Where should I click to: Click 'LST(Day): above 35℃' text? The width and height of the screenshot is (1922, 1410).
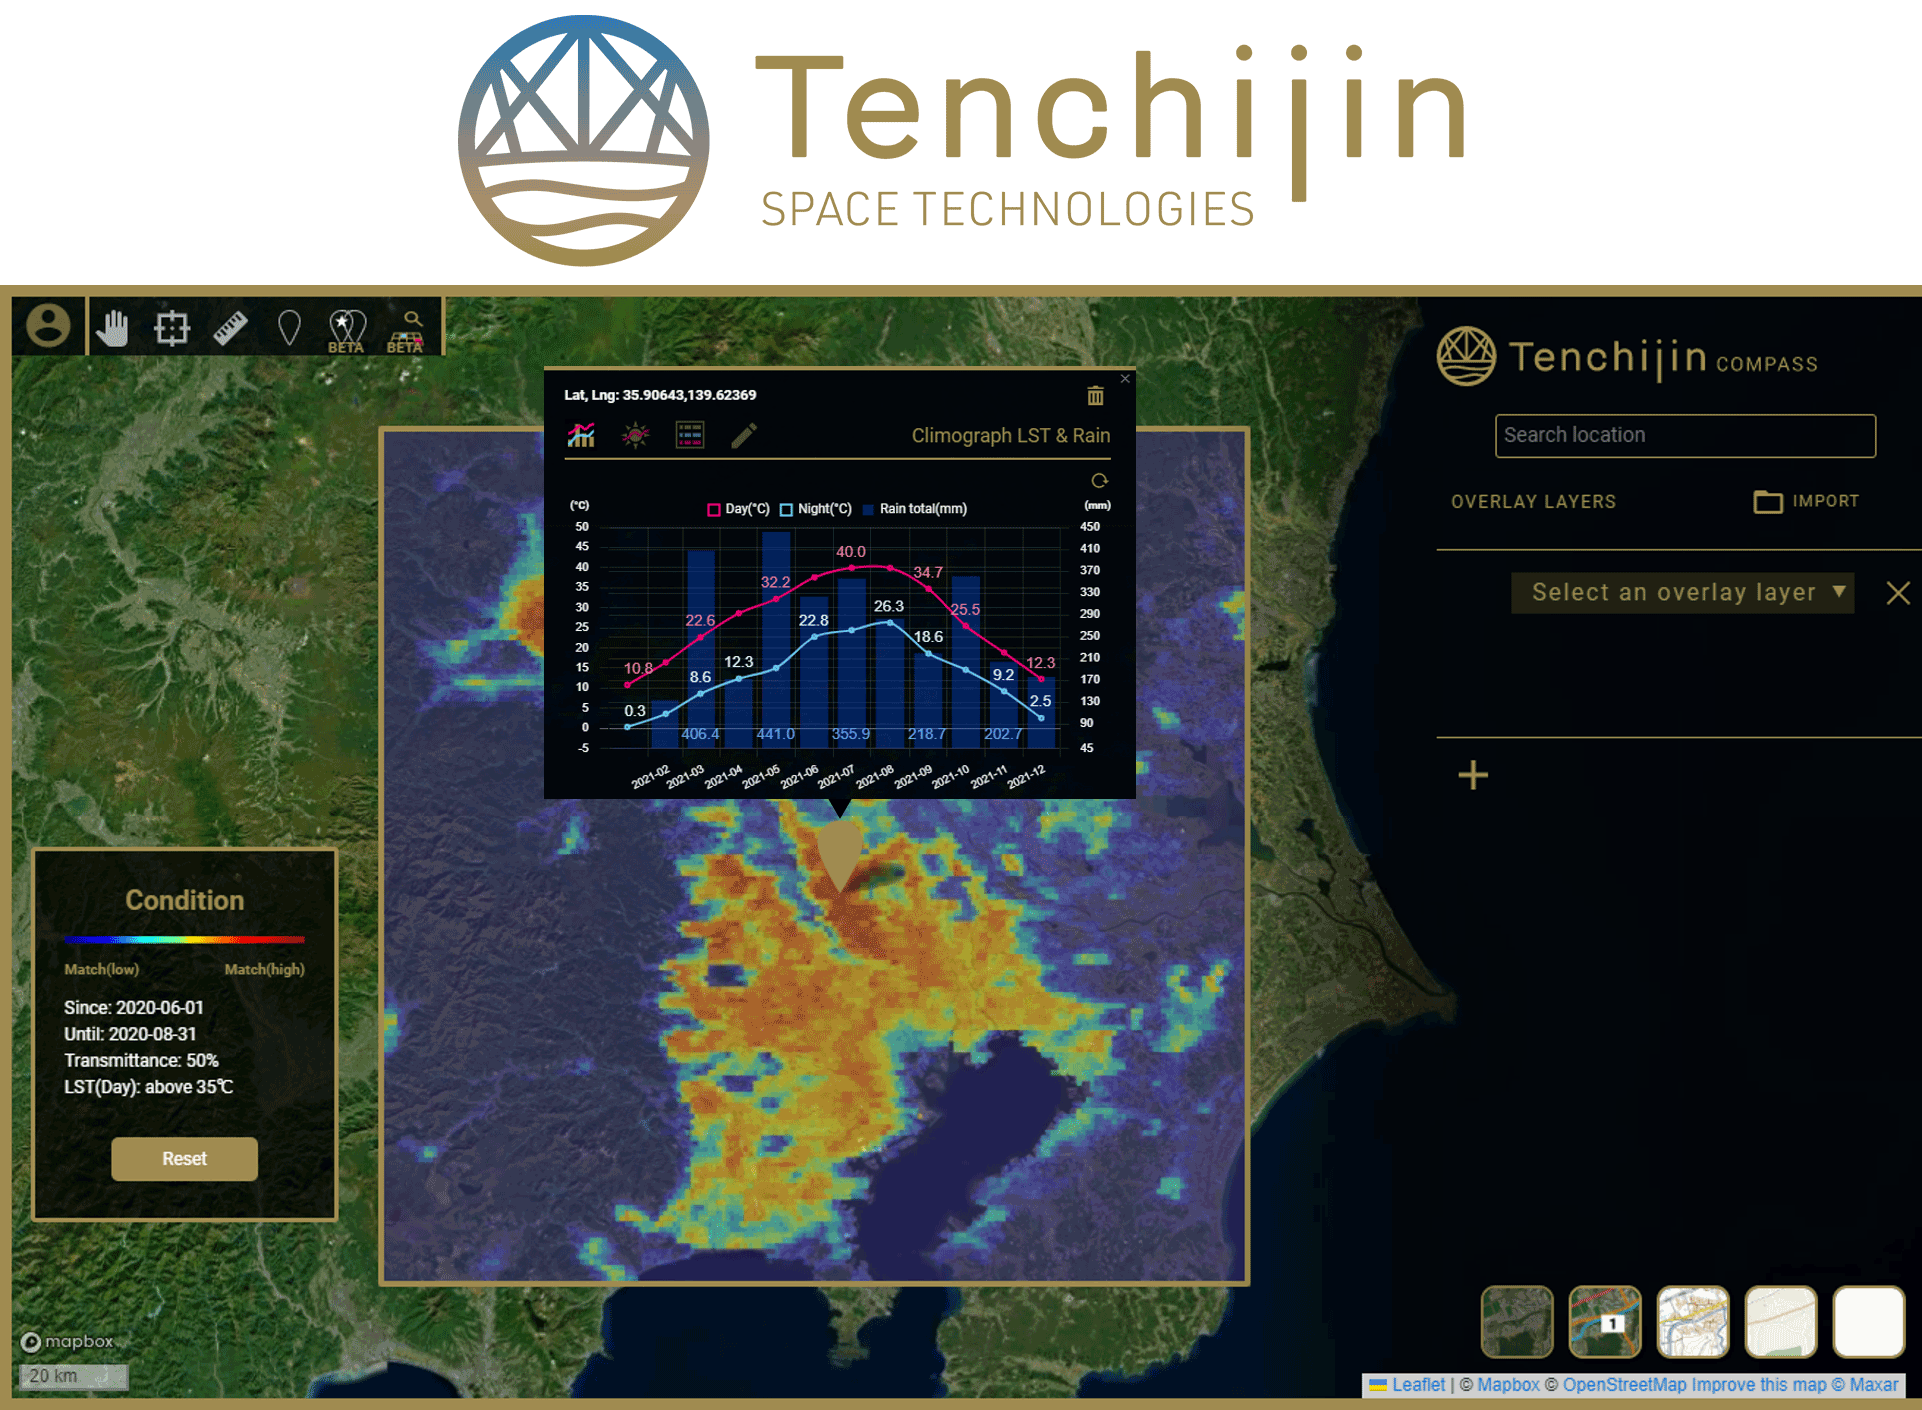[x=148, y=1087]
